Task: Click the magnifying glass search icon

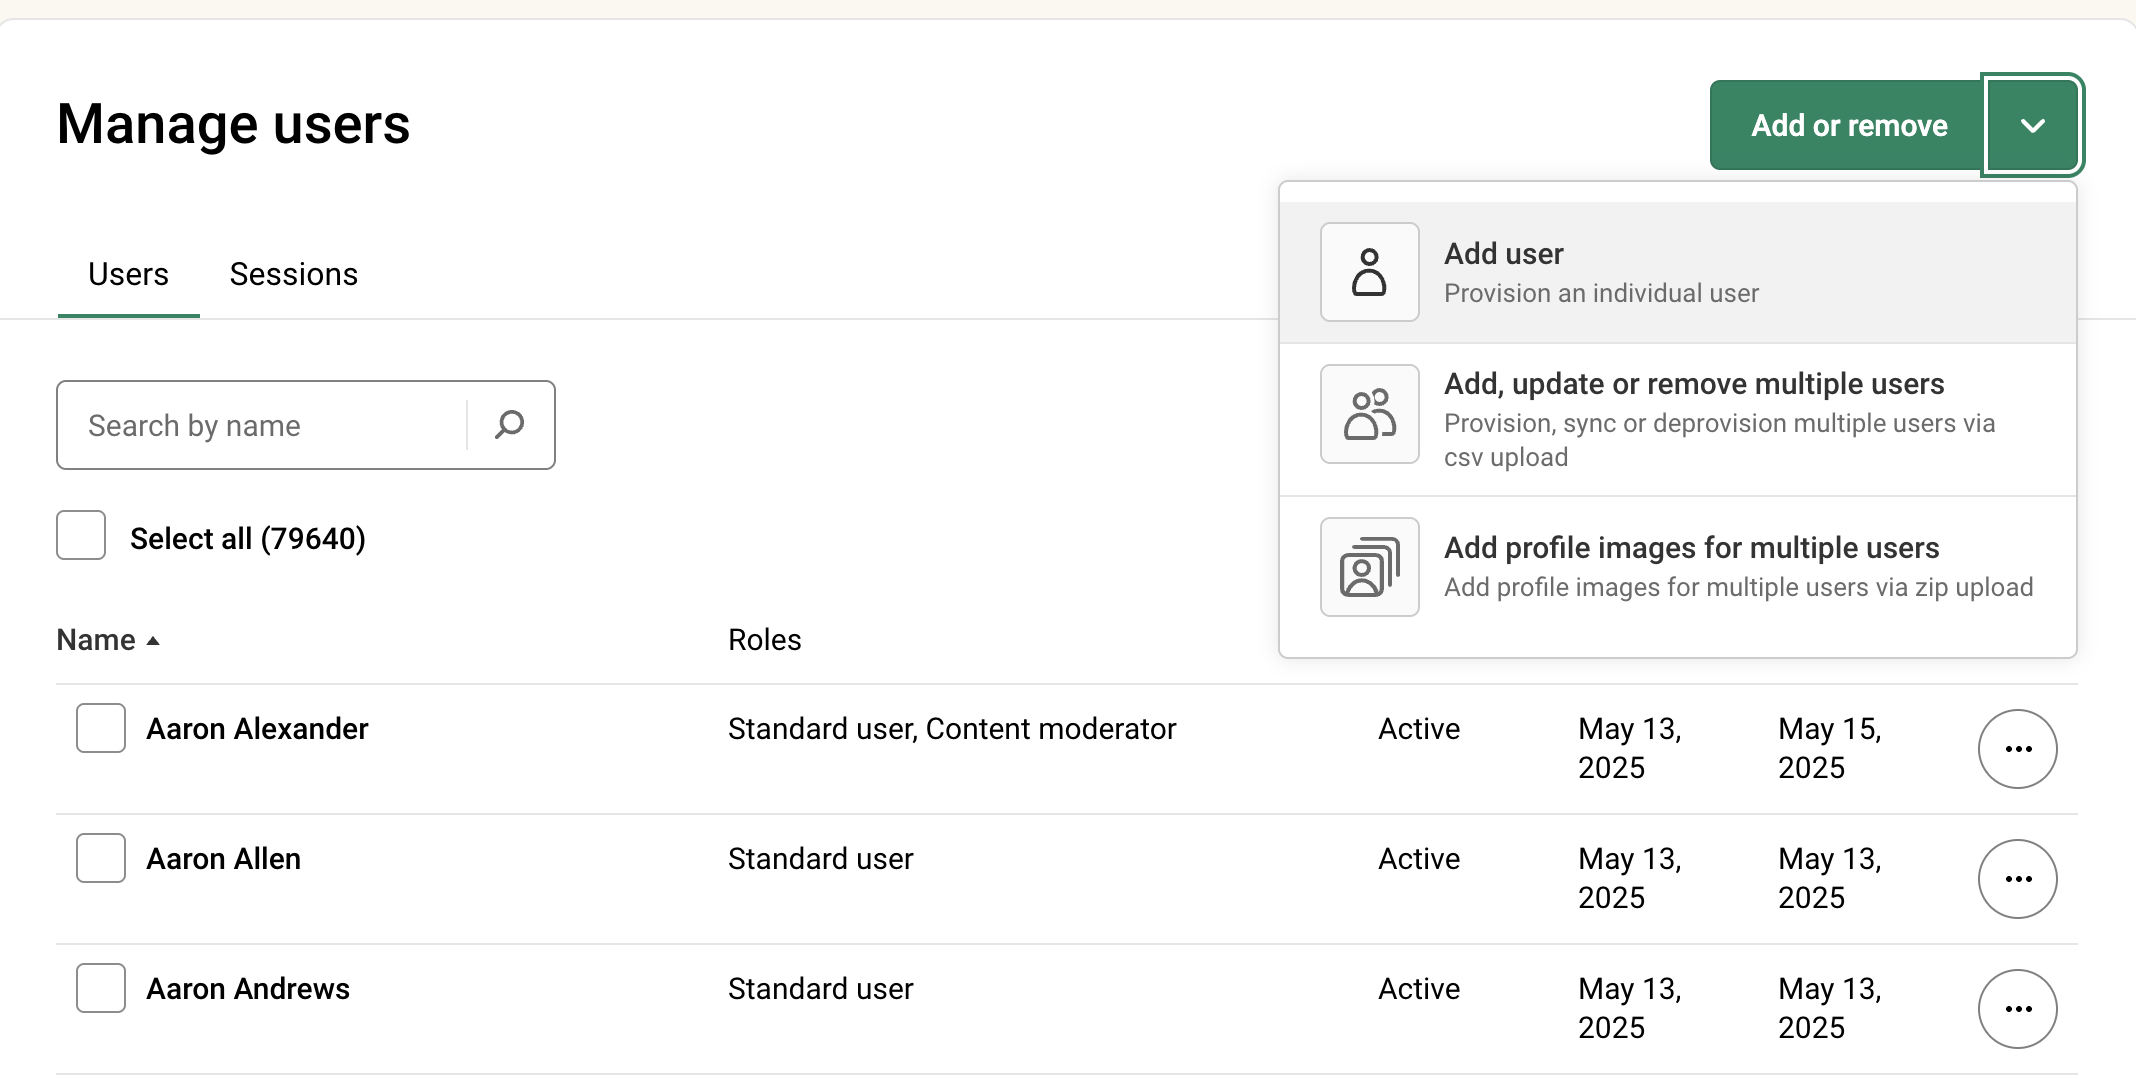Action: click(x=509, y=425)
